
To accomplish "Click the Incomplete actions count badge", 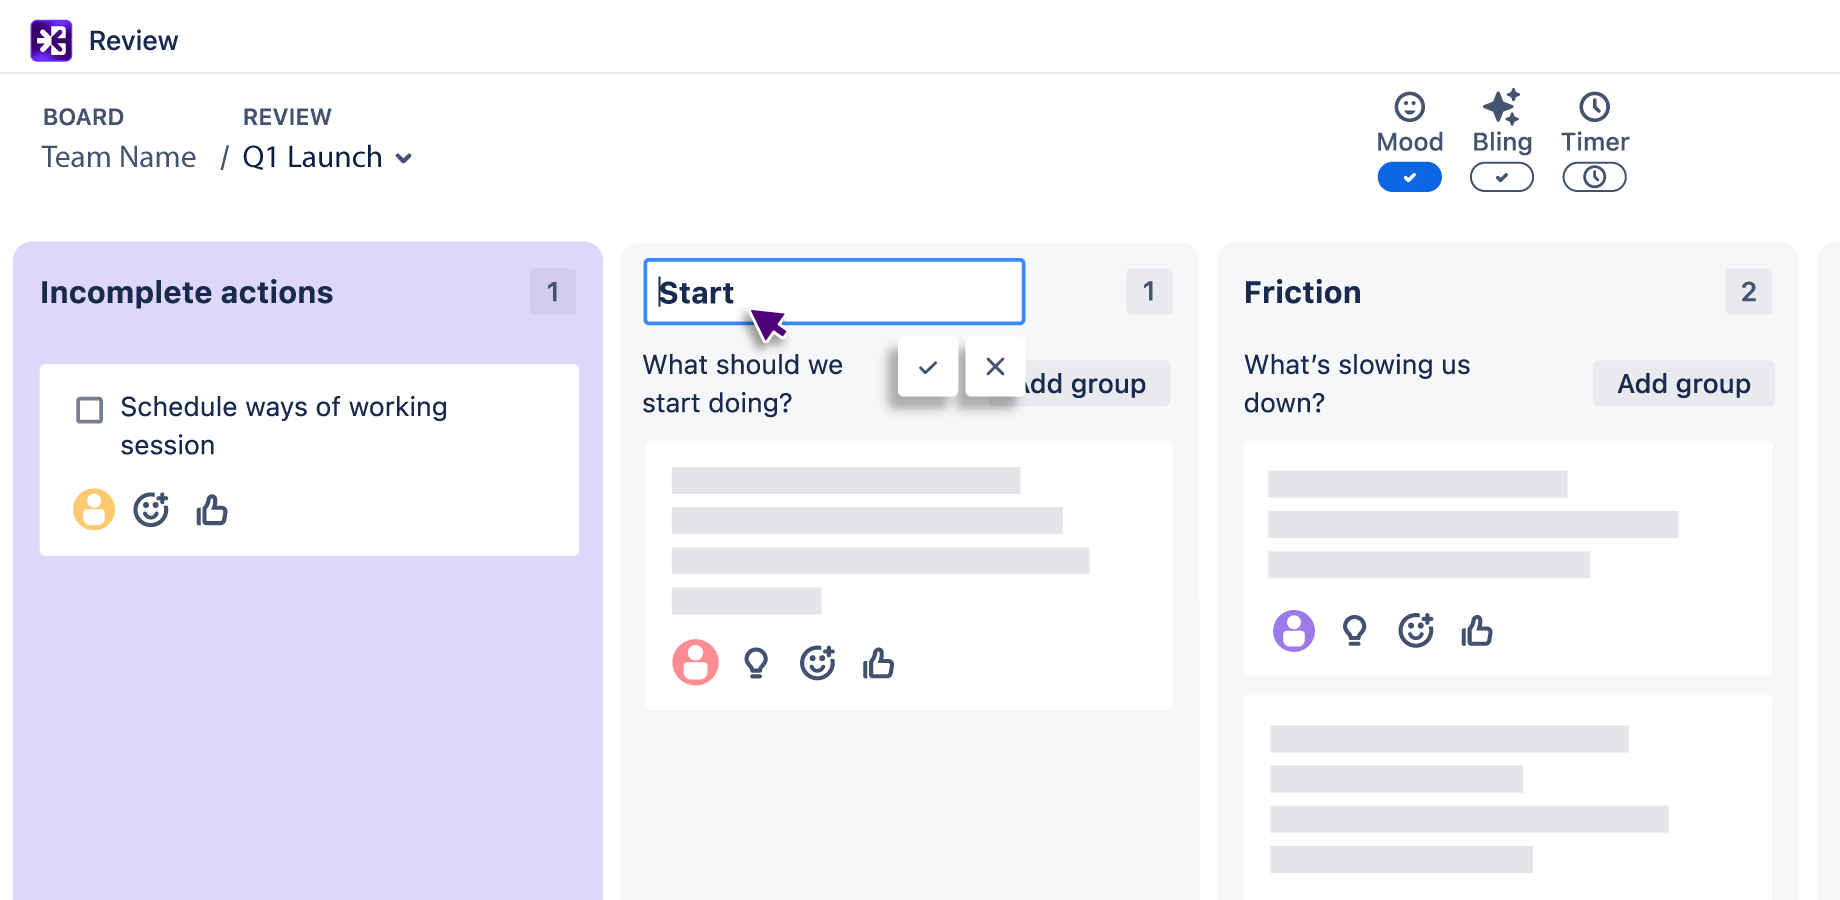I will (553, 292).
